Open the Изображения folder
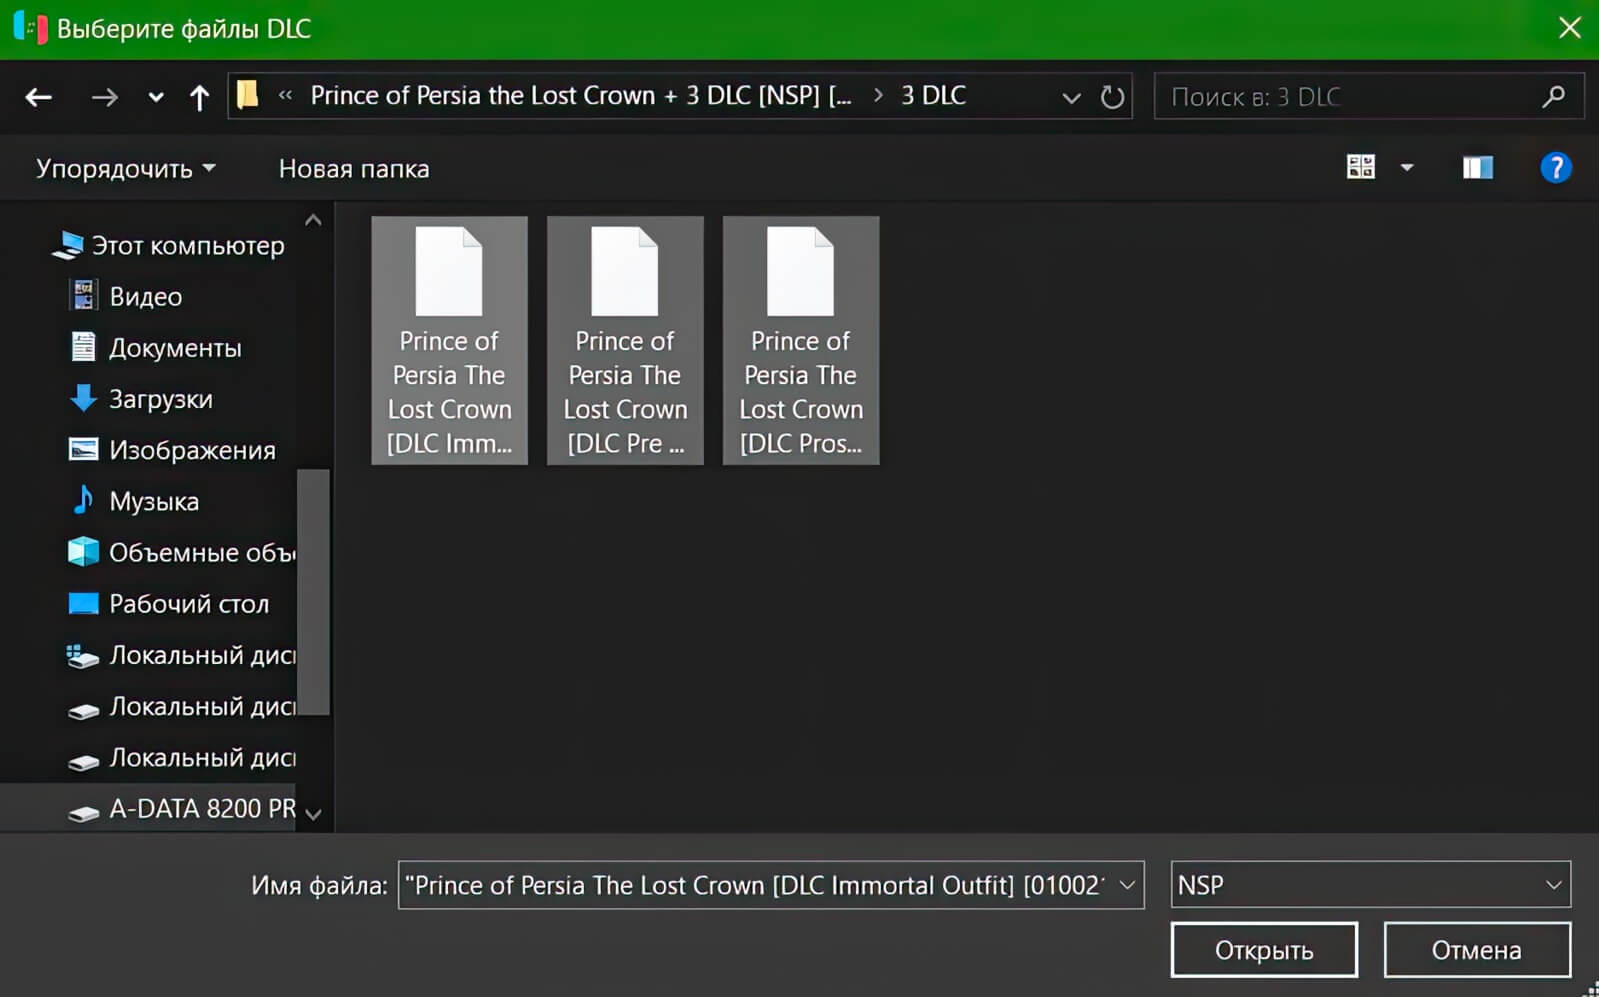 click(x=192, y=450)
